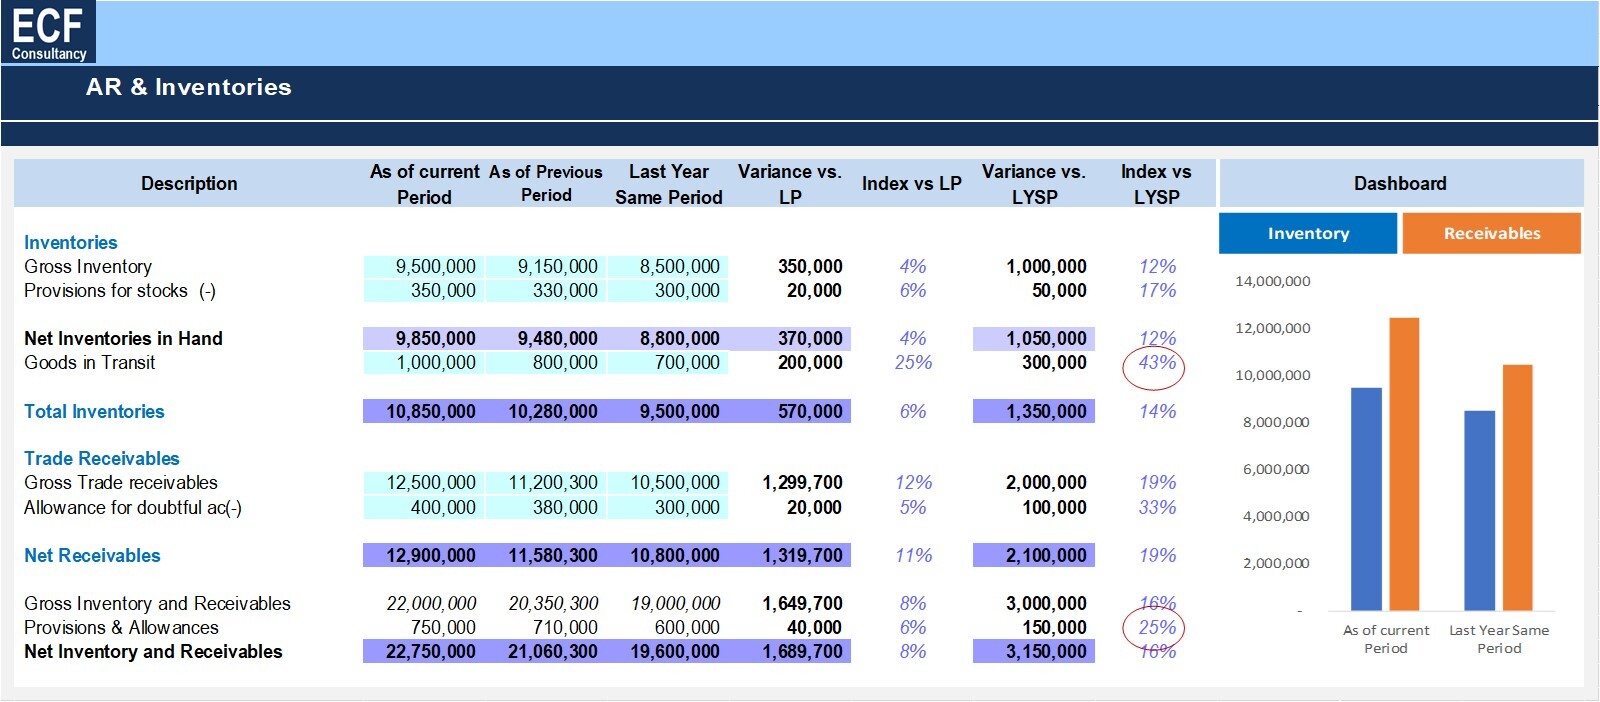Click the Allowance 33% index

coord(1157,507)
